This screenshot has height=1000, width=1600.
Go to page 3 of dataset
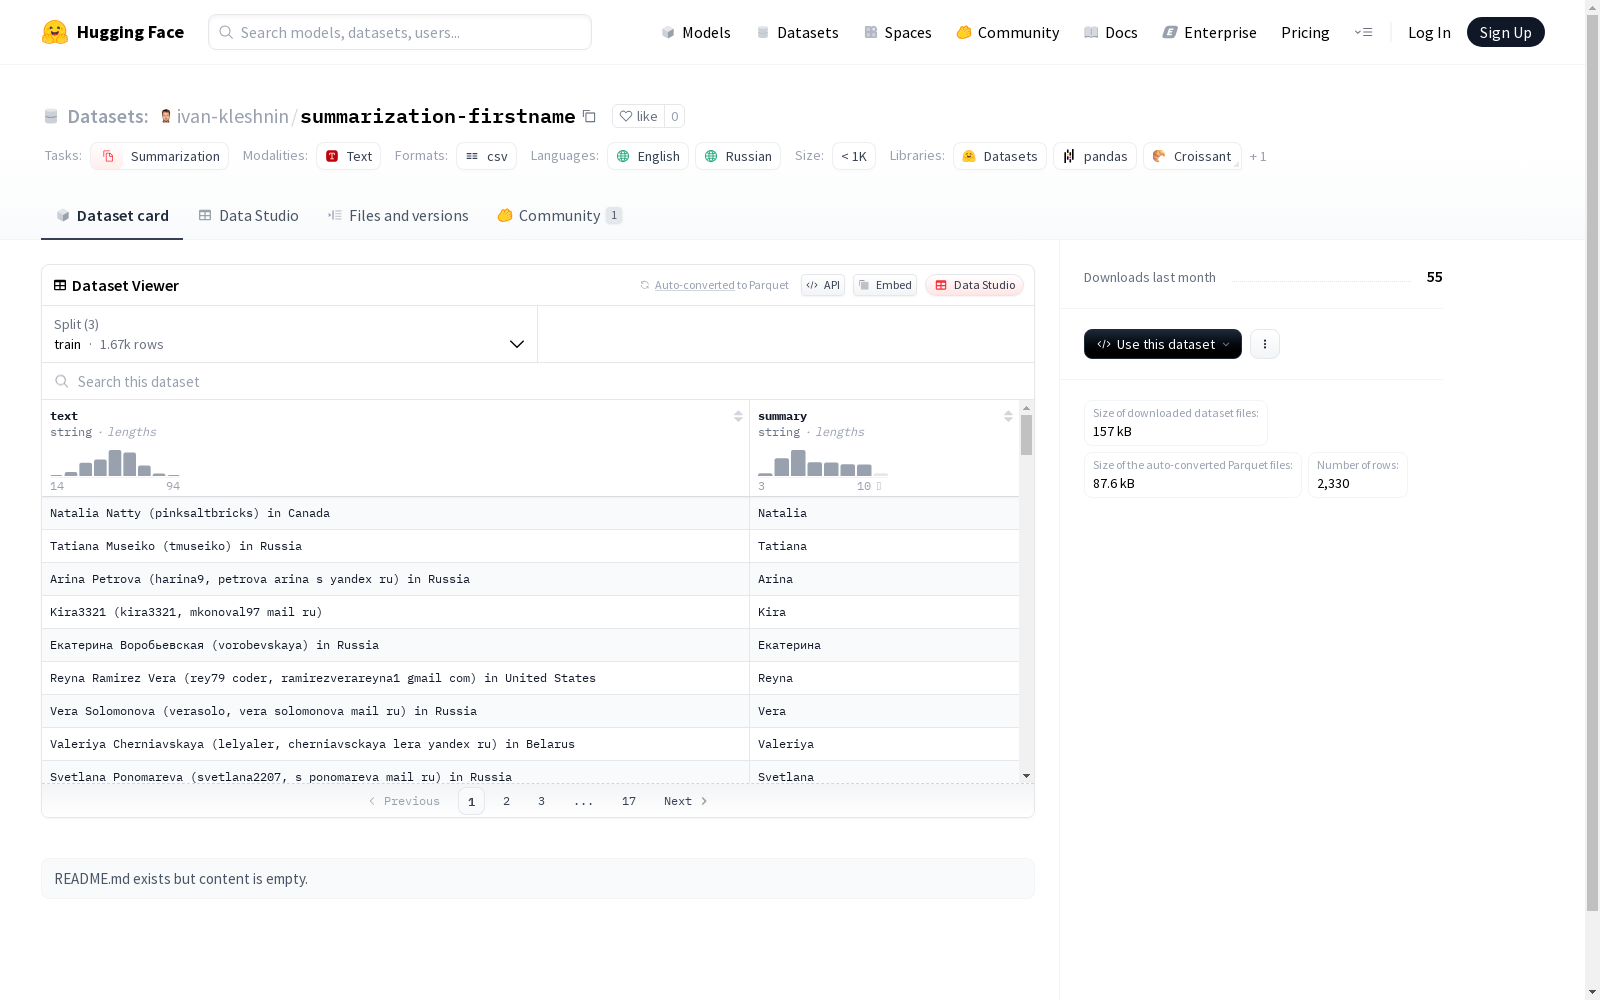pos(541,801)
